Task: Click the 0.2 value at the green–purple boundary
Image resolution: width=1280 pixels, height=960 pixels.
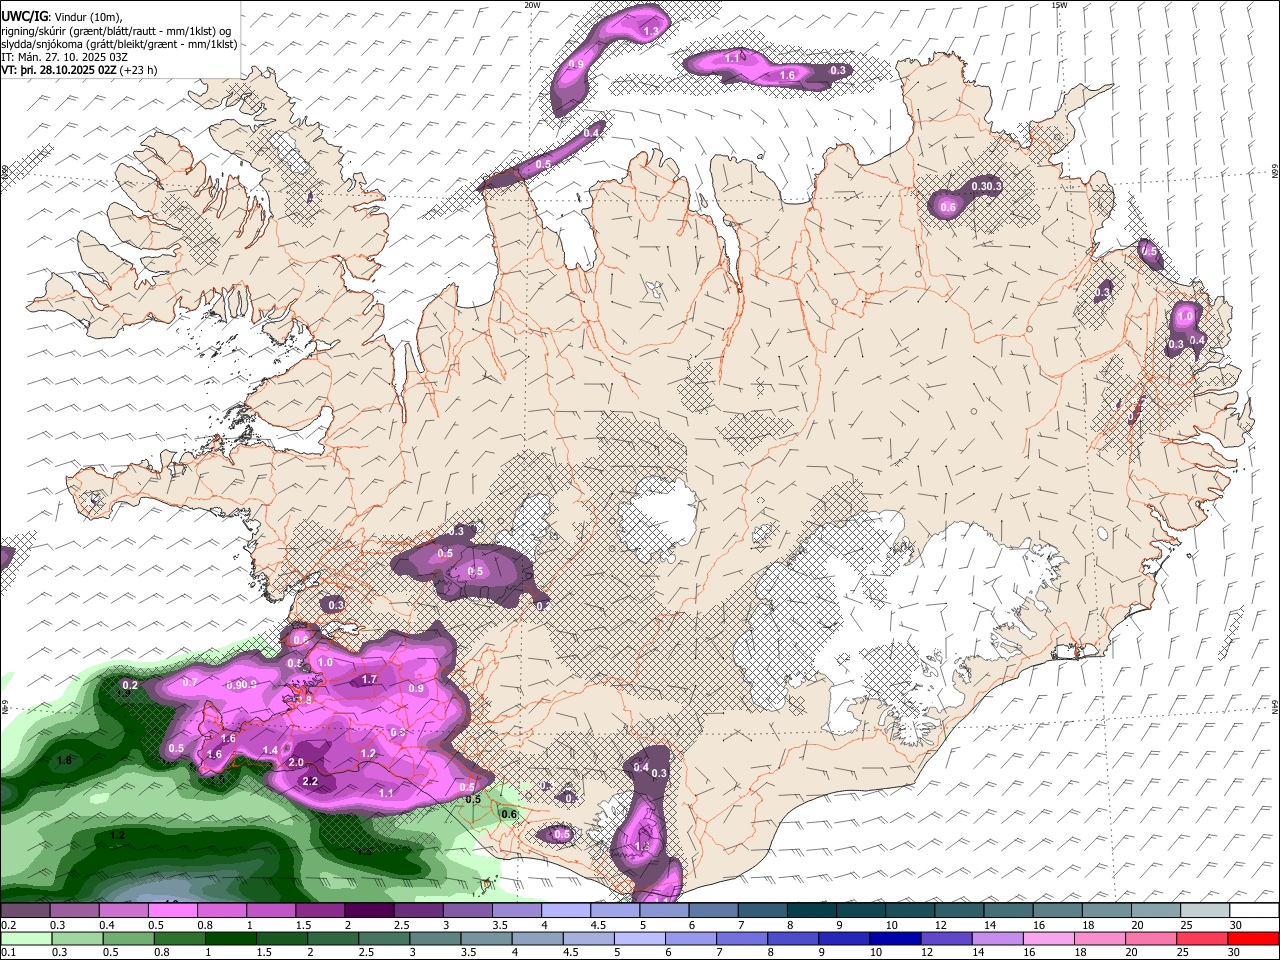Action: (129, 686)
